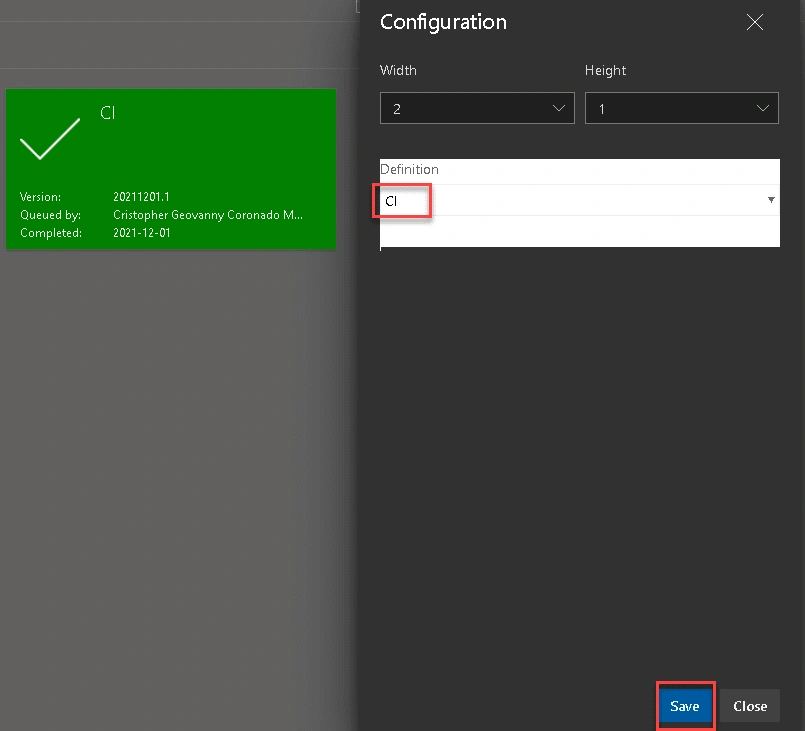805x731 pixels.
Task: Expand the Definition dropdown arrow
Action: pyautogui.click(x=771, y=200)
